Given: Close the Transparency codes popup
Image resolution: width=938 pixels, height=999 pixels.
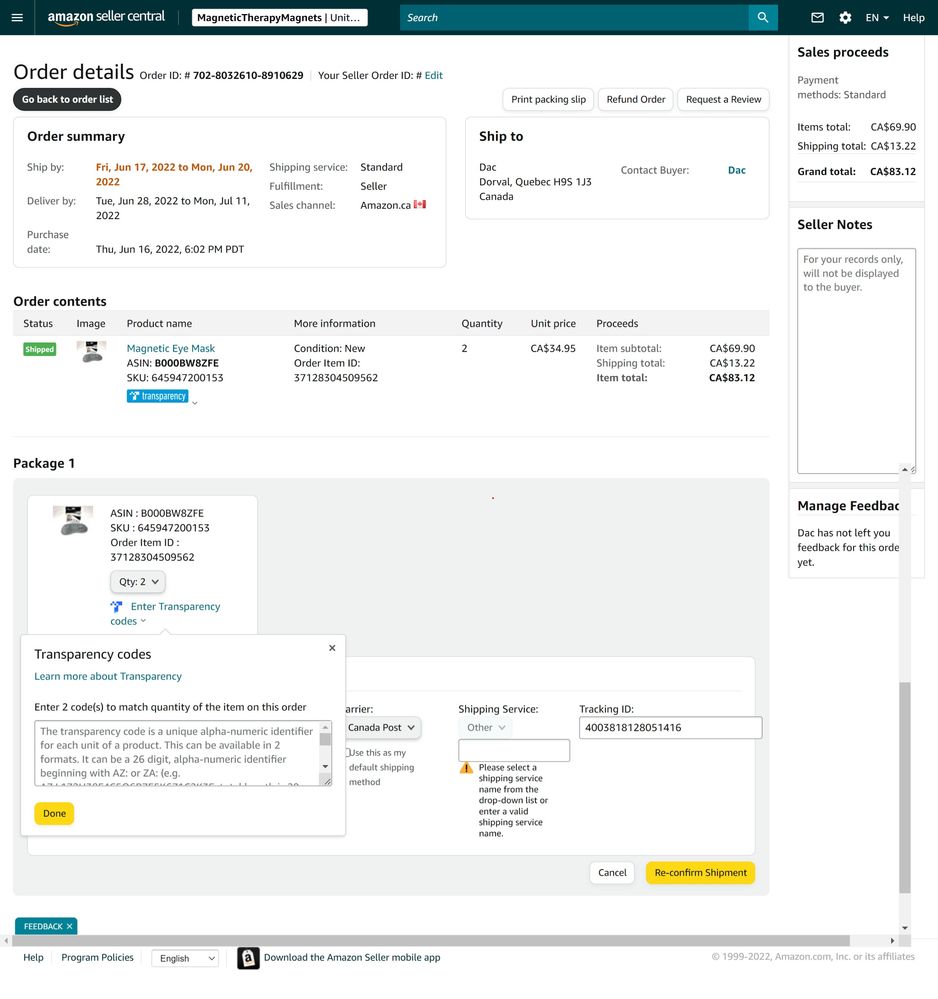Looking at the screenshot, I should pyautogui.click(x=332, y=648).
